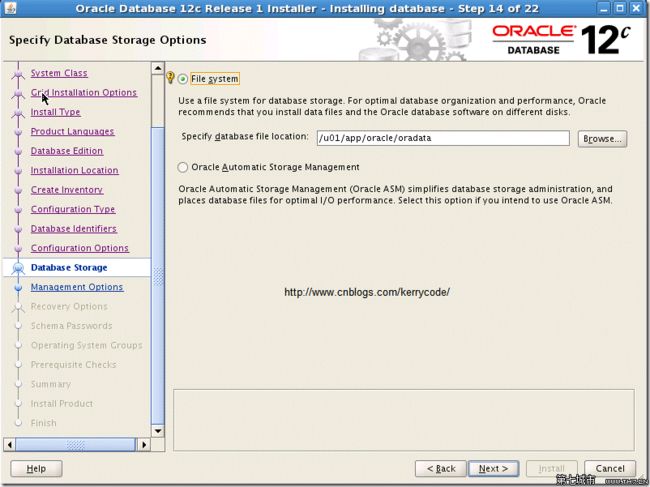Screen dimensions: 650x487
Task: Proceed with the Next > button
Action: (x=493, y=468)
